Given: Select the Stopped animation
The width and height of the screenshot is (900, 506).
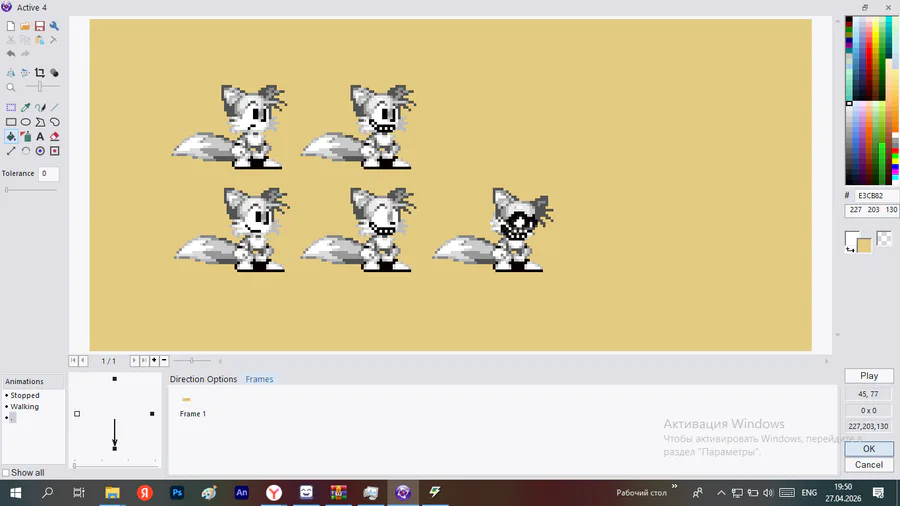Looking at the screenshot, I should click(25, 395).
